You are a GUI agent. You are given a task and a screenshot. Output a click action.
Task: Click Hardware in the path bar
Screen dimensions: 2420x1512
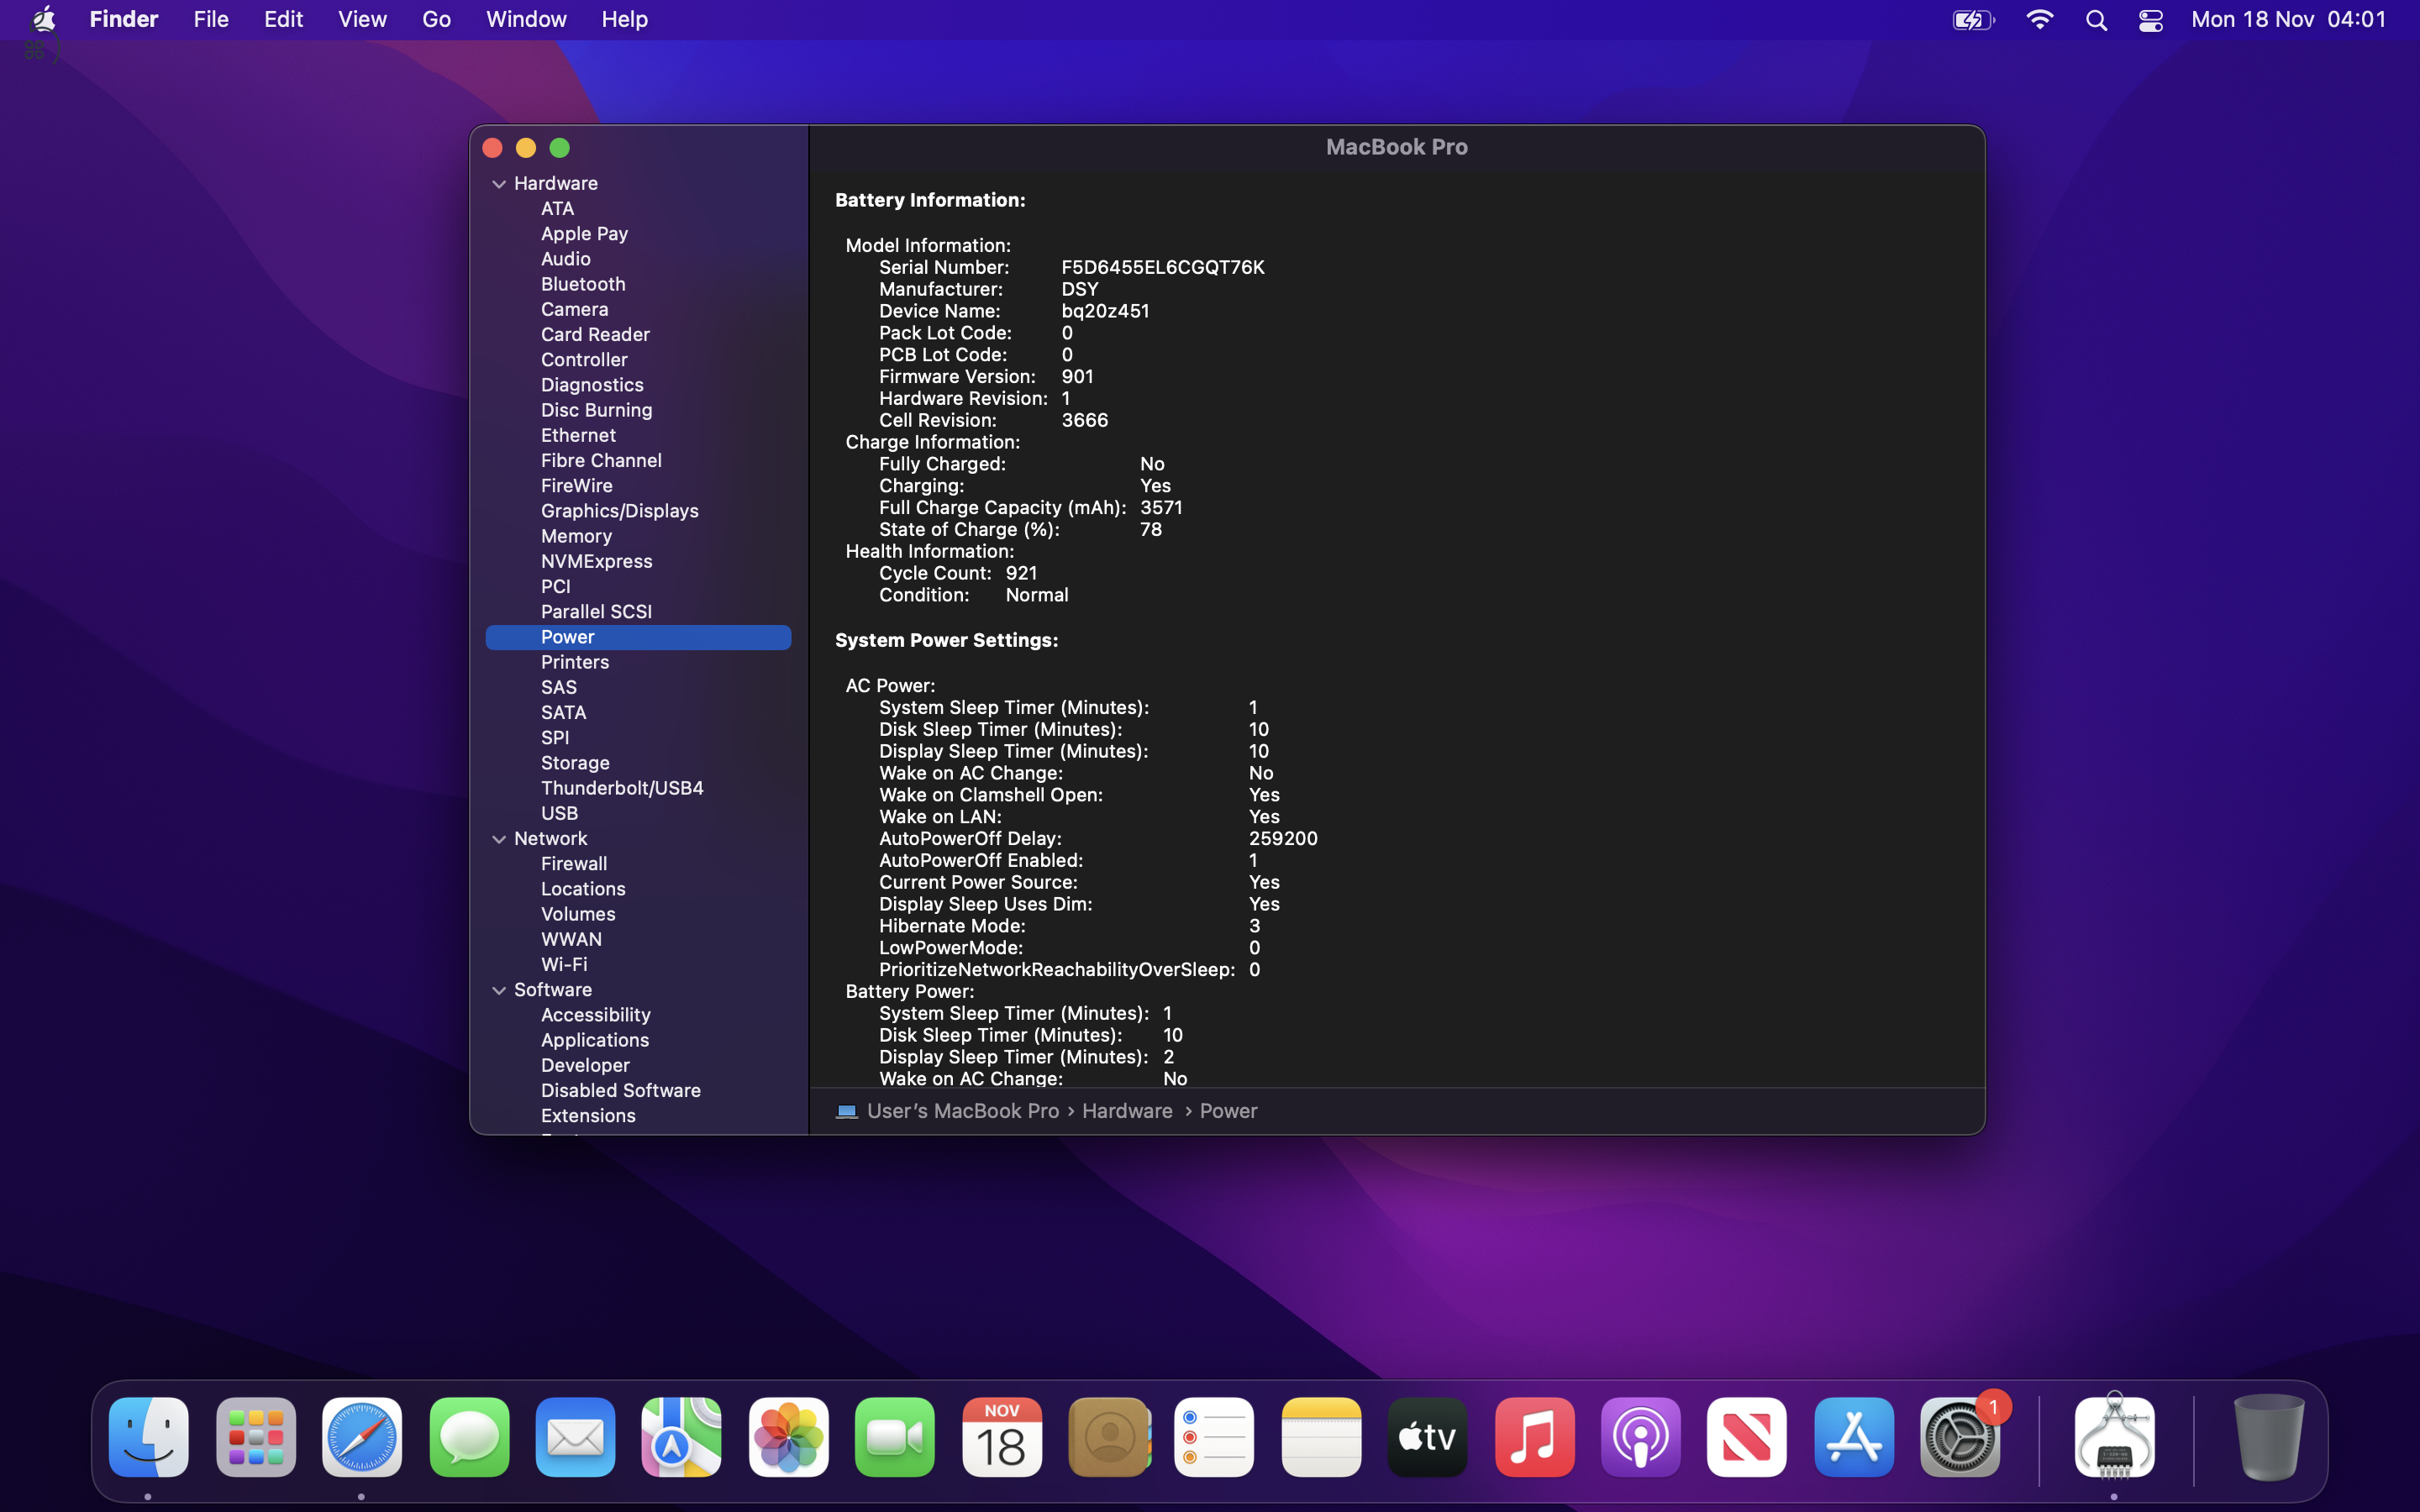(1127, 1111)
